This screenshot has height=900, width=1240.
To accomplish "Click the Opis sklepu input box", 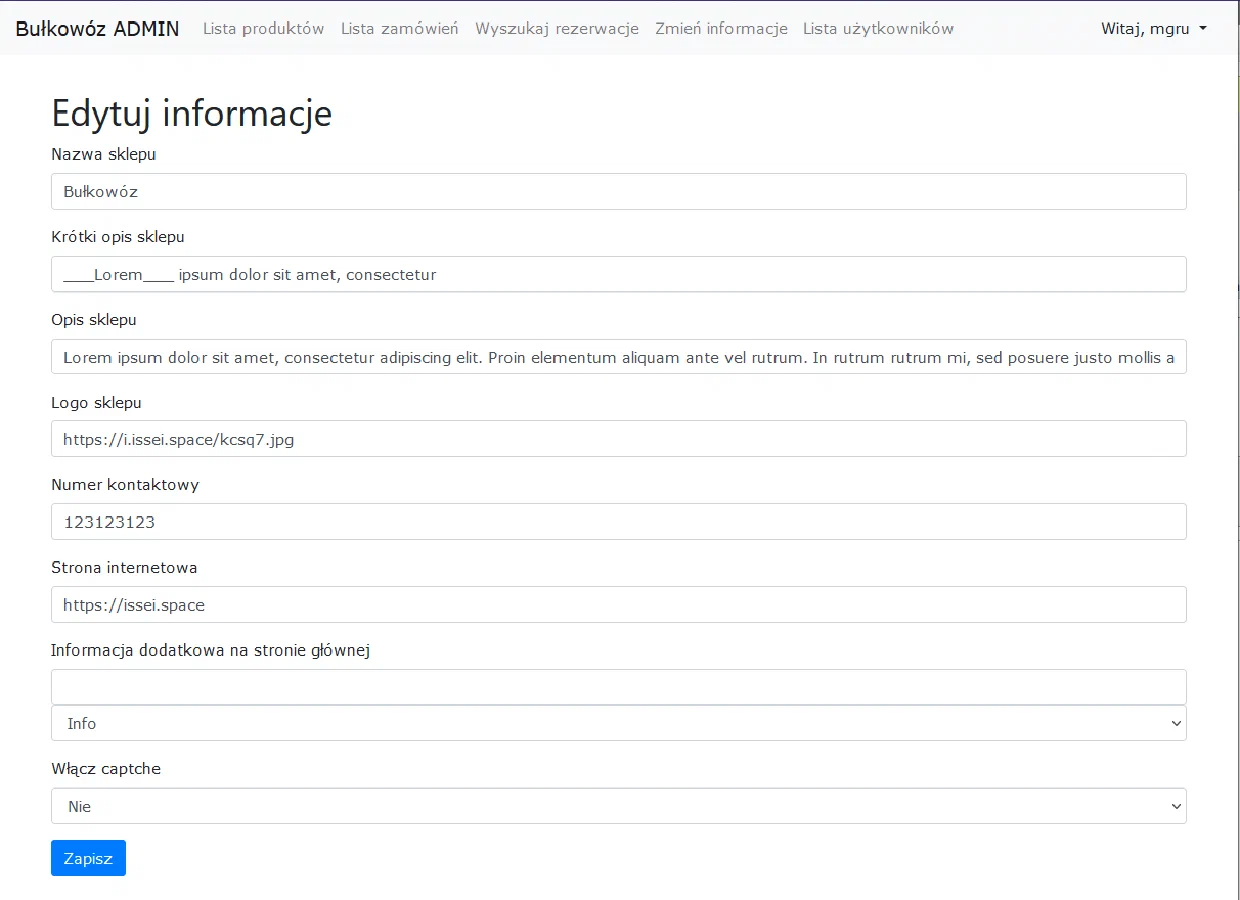I will tap(618, 357).
